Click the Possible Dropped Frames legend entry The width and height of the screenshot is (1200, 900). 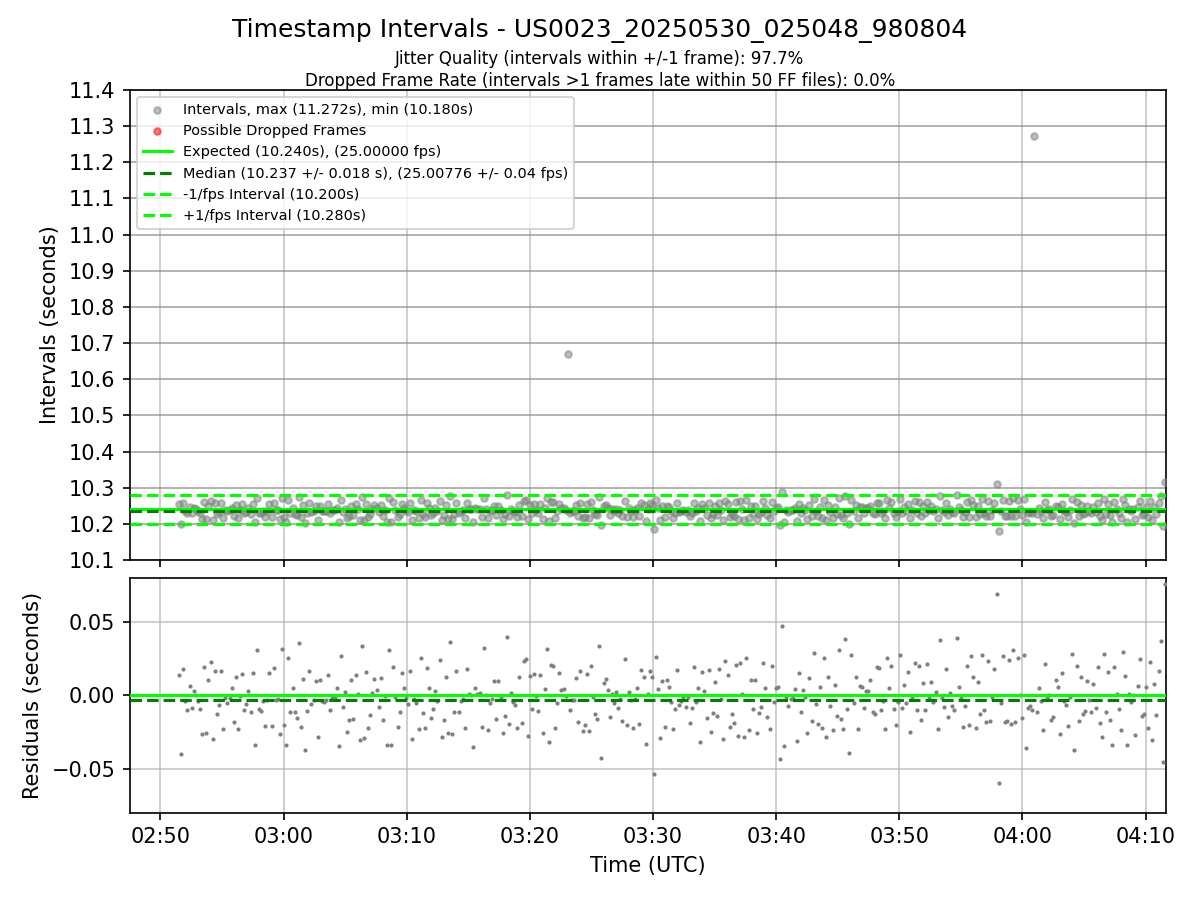275,130
